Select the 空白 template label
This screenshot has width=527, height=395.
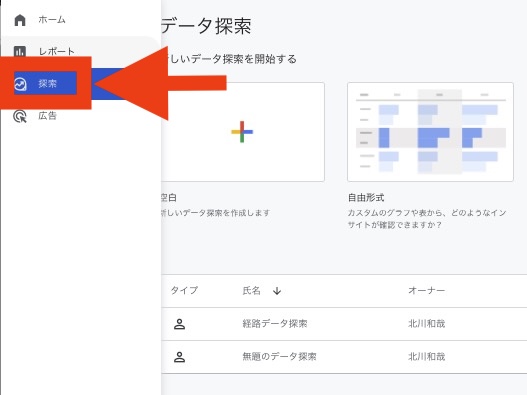tap(169, 198)
